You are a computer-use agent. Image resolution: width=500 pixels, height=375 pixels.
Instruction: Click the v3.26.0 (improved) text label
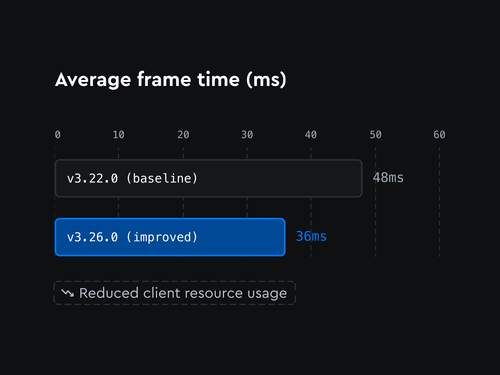pyautogui.click(x=132, y=237)
